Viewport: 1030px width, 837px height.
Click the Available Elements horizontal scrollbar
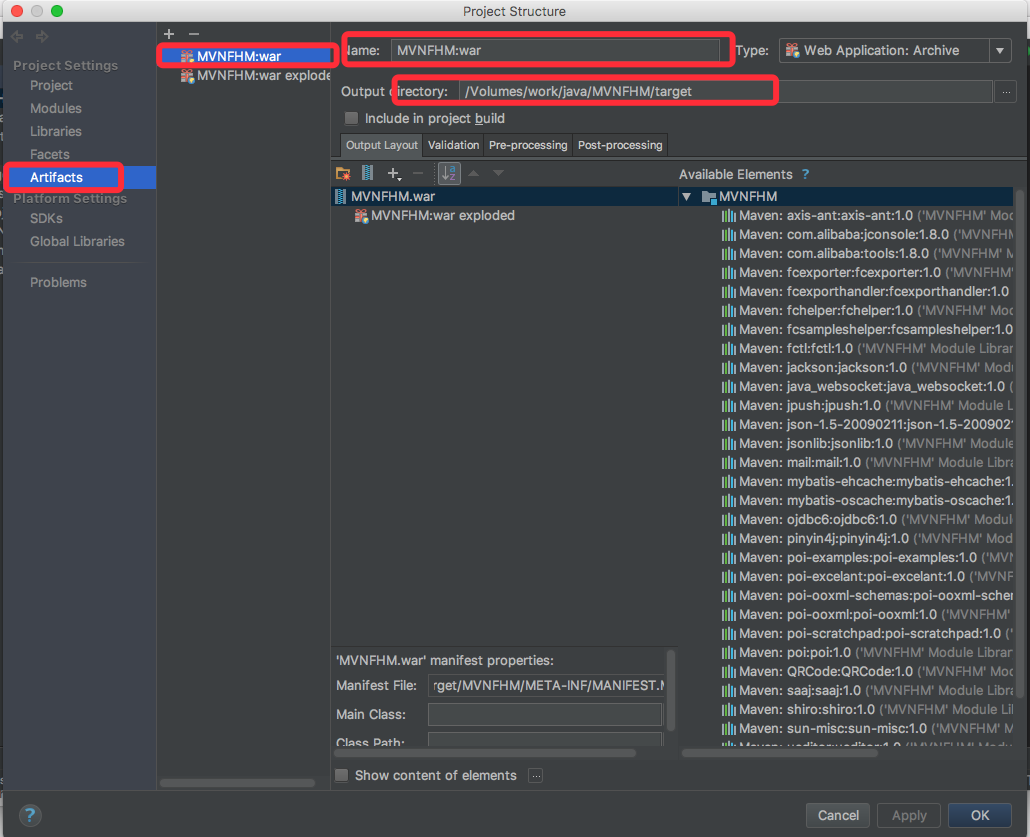(x=780, y=753)
